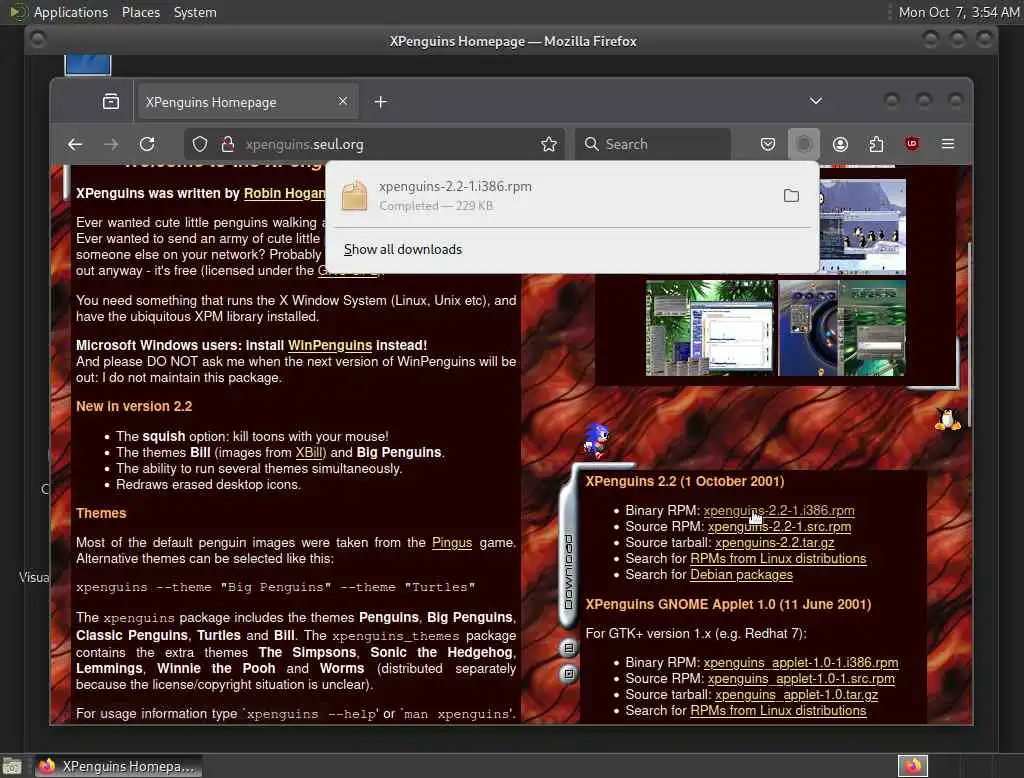Screen dimensions: 1024x778
Task: Click the Tux penguin beside the page edge
Action: coord(948,419)
